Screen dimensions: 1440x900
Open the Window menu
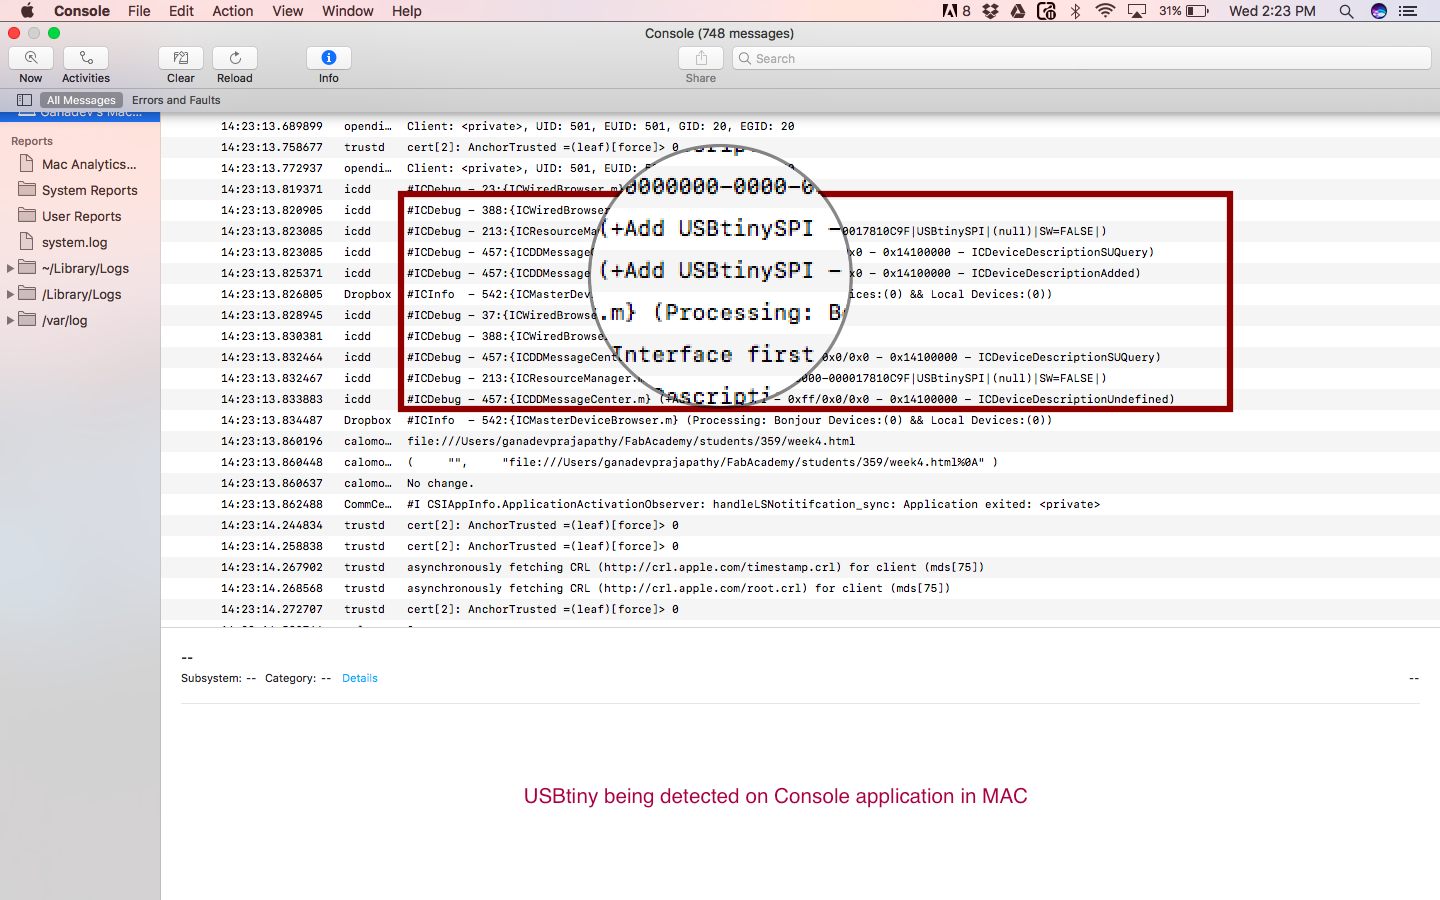click(x=347, y=11)
